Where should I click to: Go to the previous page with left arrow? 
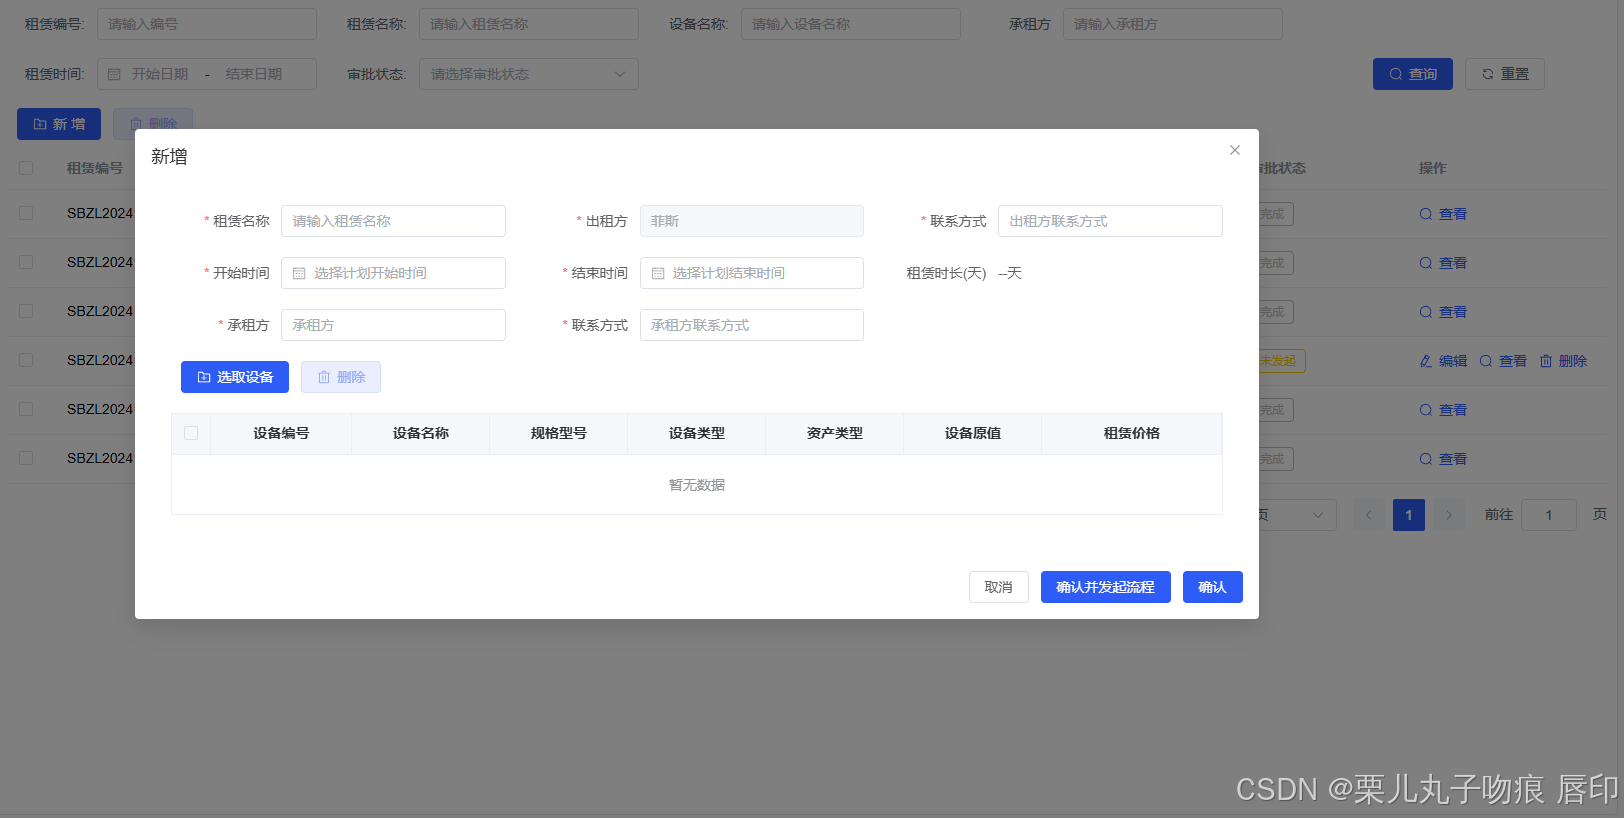(1369, 515)
